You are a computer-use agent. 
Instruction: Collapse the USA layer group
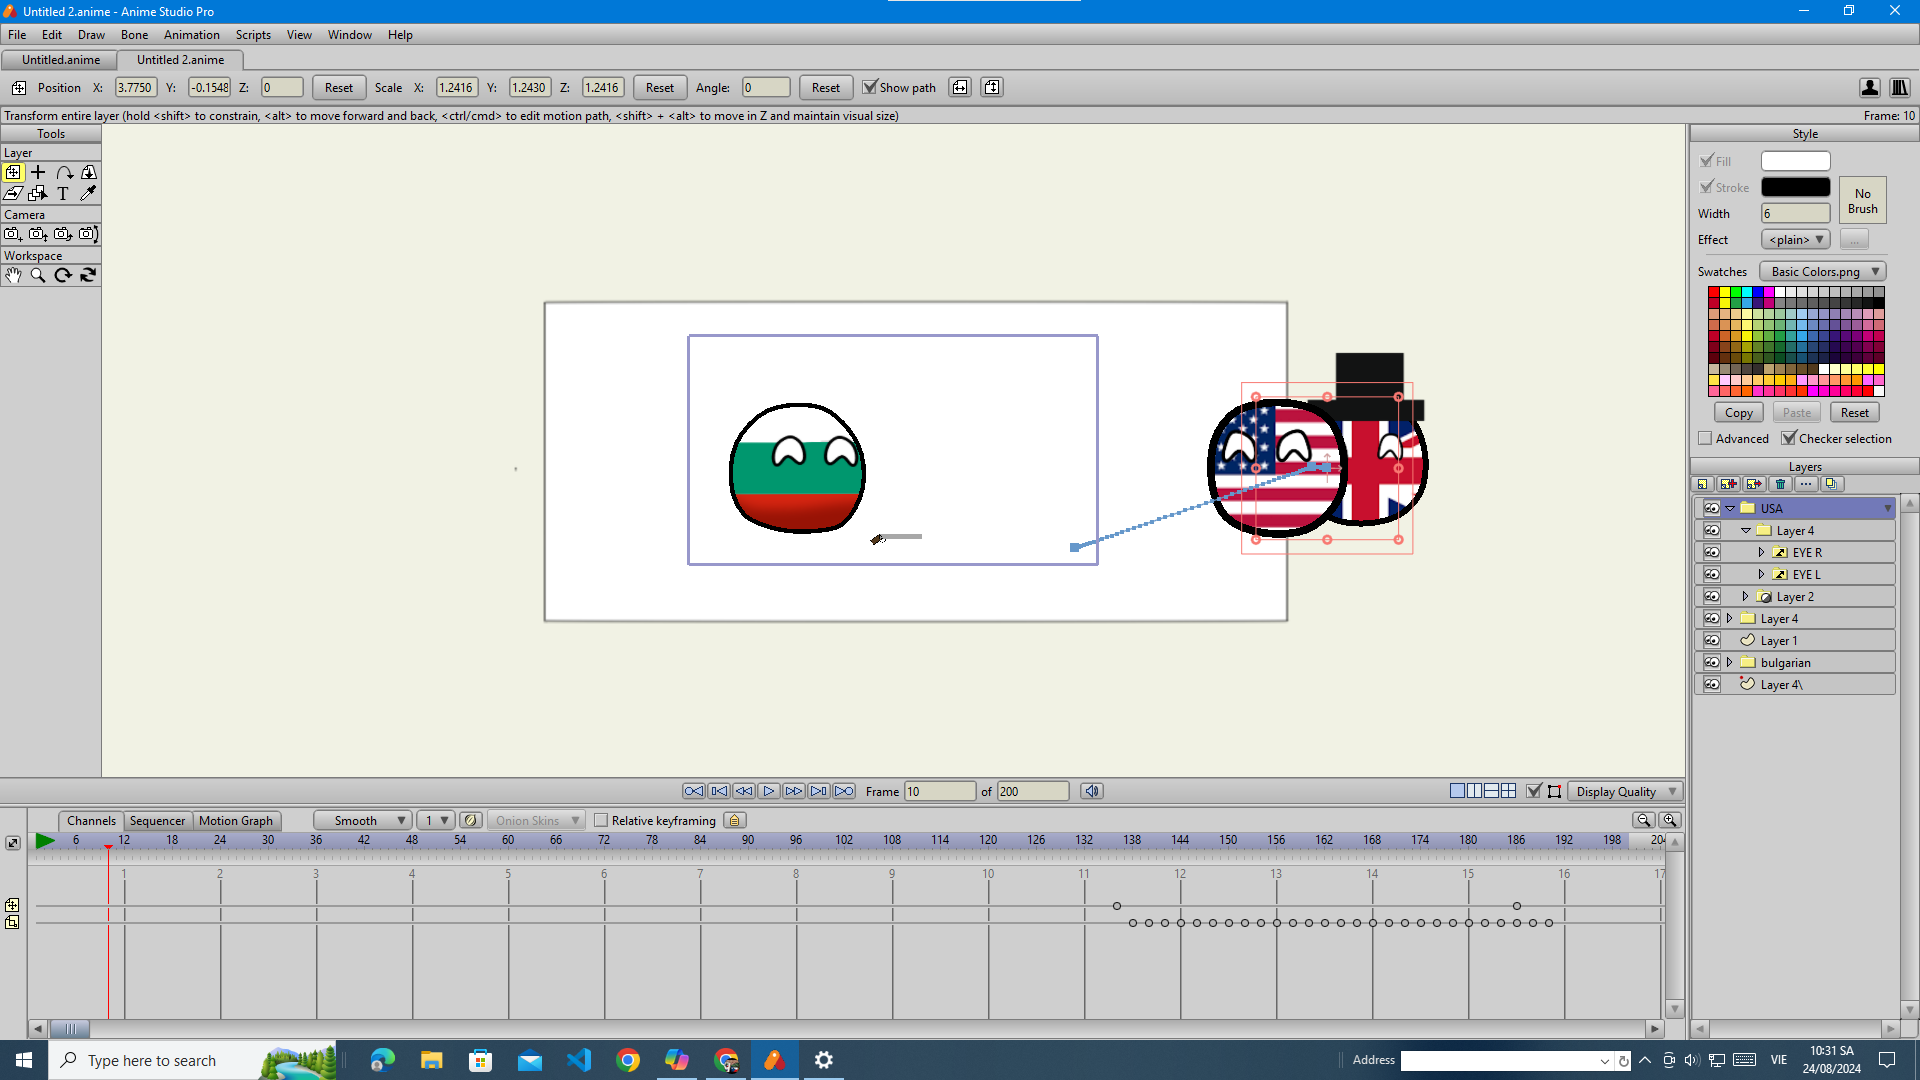pos(1731,507)
